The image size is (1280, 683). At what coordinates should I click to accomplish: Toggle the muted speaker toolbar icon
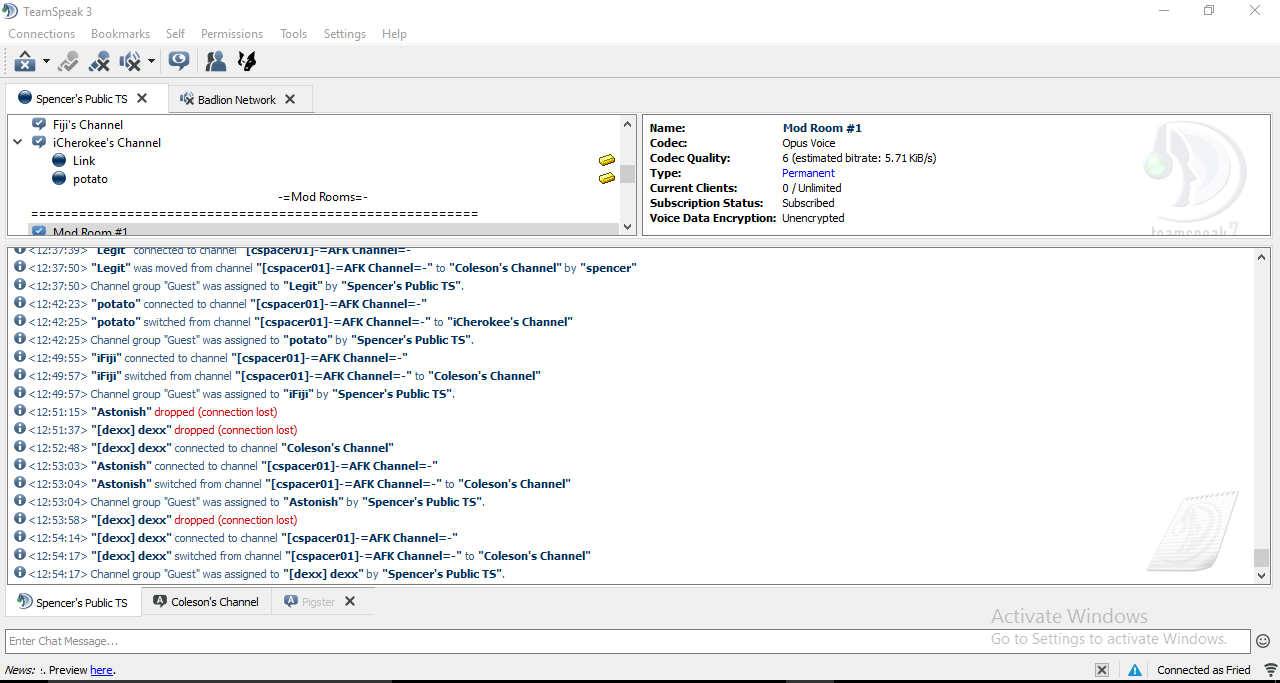[130, 62]
